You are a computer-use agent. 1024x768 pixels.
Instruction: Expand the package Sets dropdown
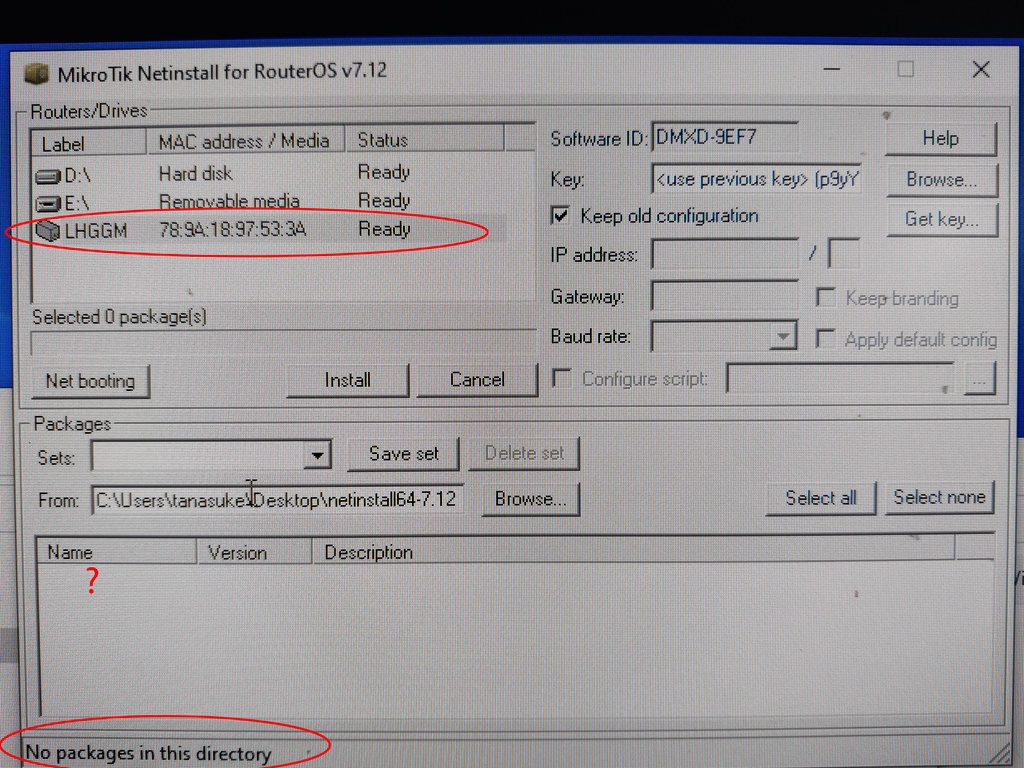tap(317, 455)
